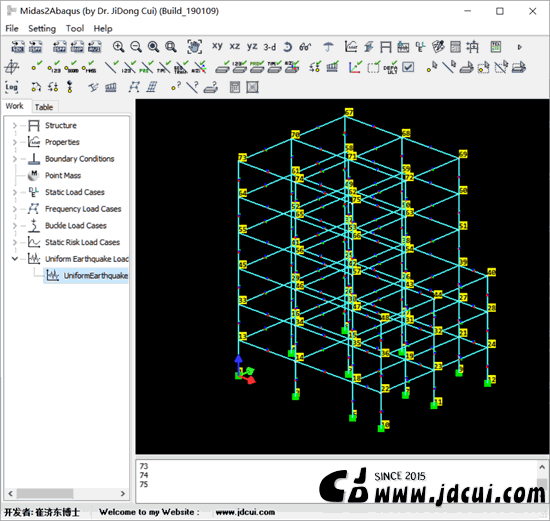The width and height of the screenshot is (550, 521).
Task: Click tree panel scroll left arrow
Action: click(11, 494)
